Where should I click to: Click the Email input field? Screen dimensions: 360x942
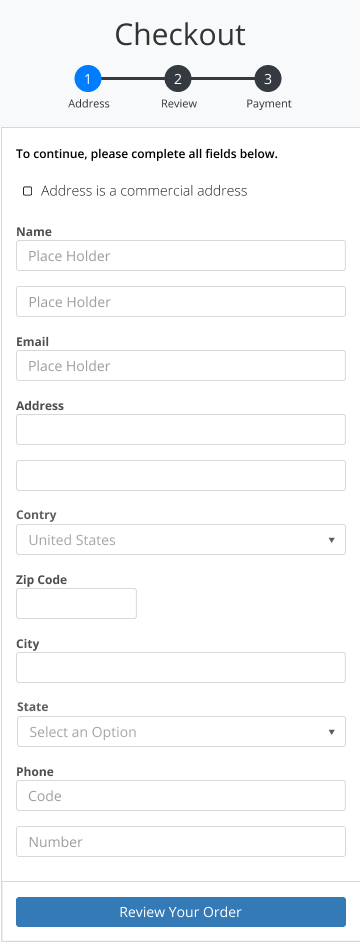(181, 366)
